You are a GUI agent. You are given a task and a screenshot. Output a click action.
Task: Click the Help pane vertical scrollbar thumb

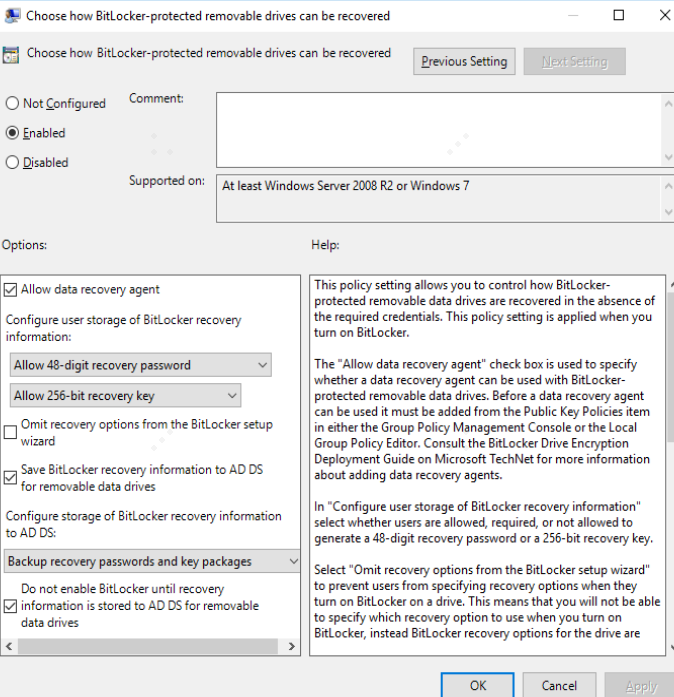tap(671, 367)
